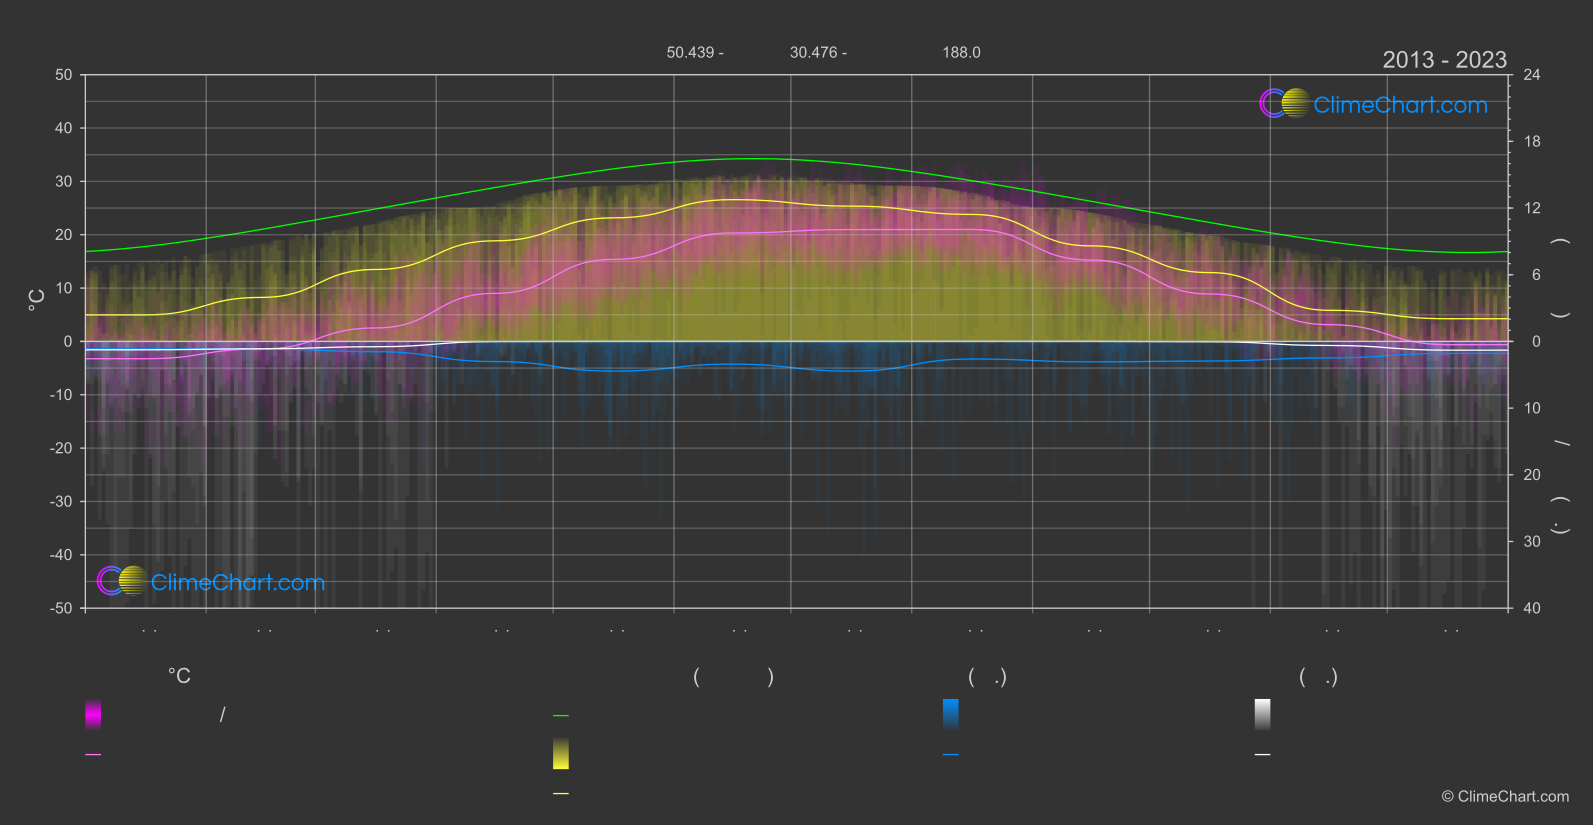Click the ClimeChart.com logo icon above the legend
The image size is (1593, 825).
pyautogui.click(x=123, y=580)
